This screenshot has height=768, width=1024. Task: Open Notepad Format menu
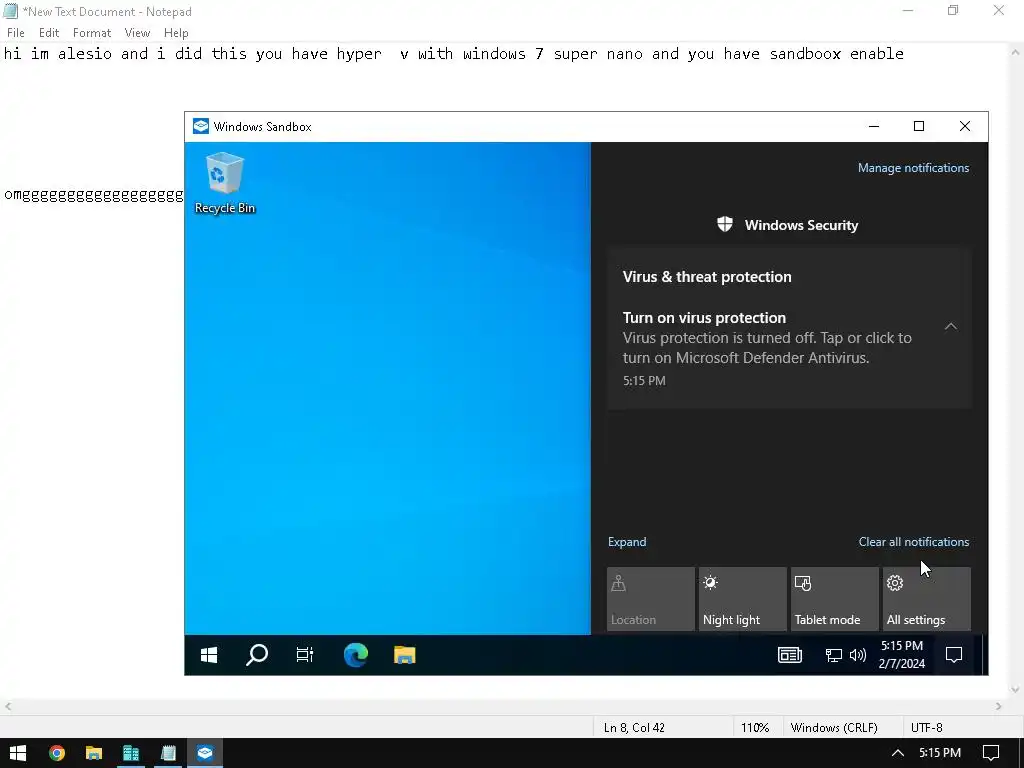91,33
